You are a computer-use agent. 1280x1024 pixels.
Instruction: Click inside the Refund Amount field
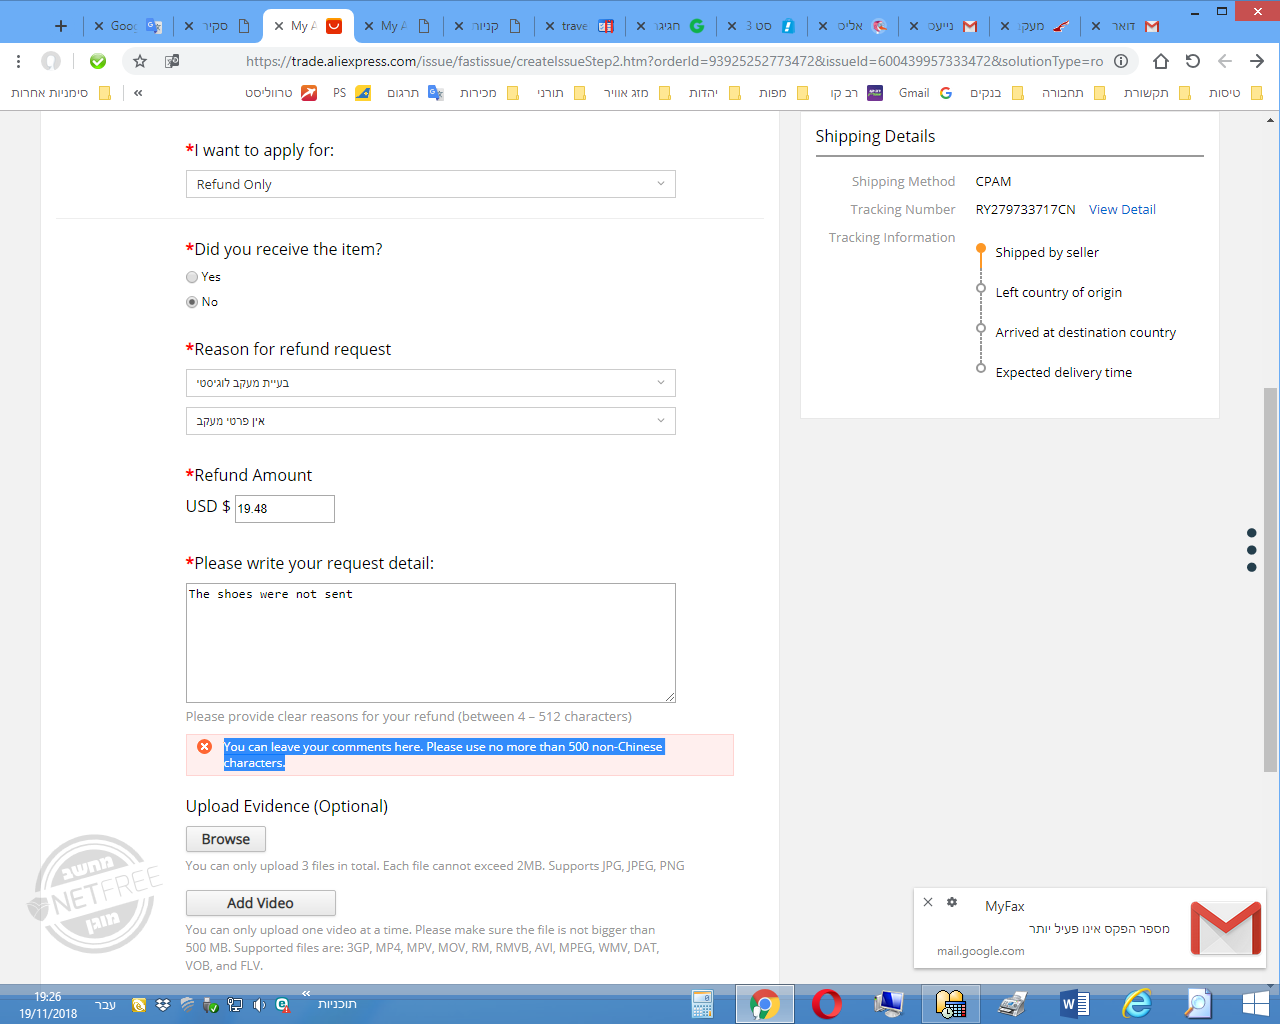click(x=283, y=508)
